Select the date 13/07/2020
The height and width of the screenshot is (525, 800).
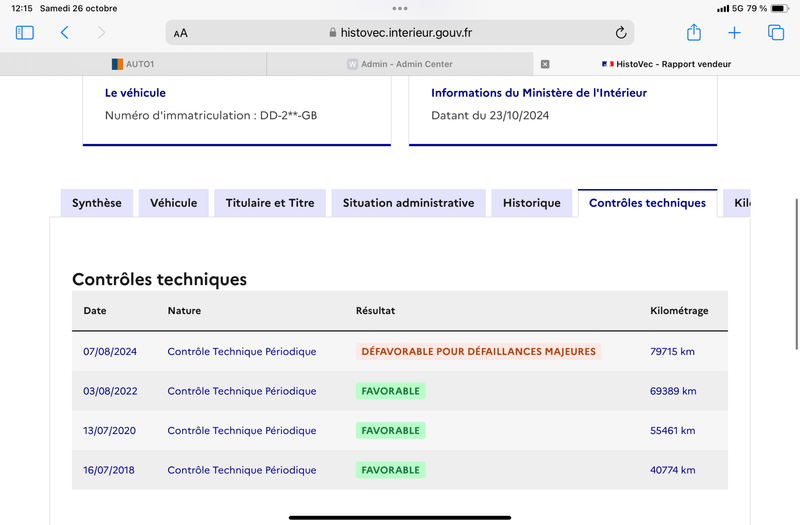coord(110,431)
